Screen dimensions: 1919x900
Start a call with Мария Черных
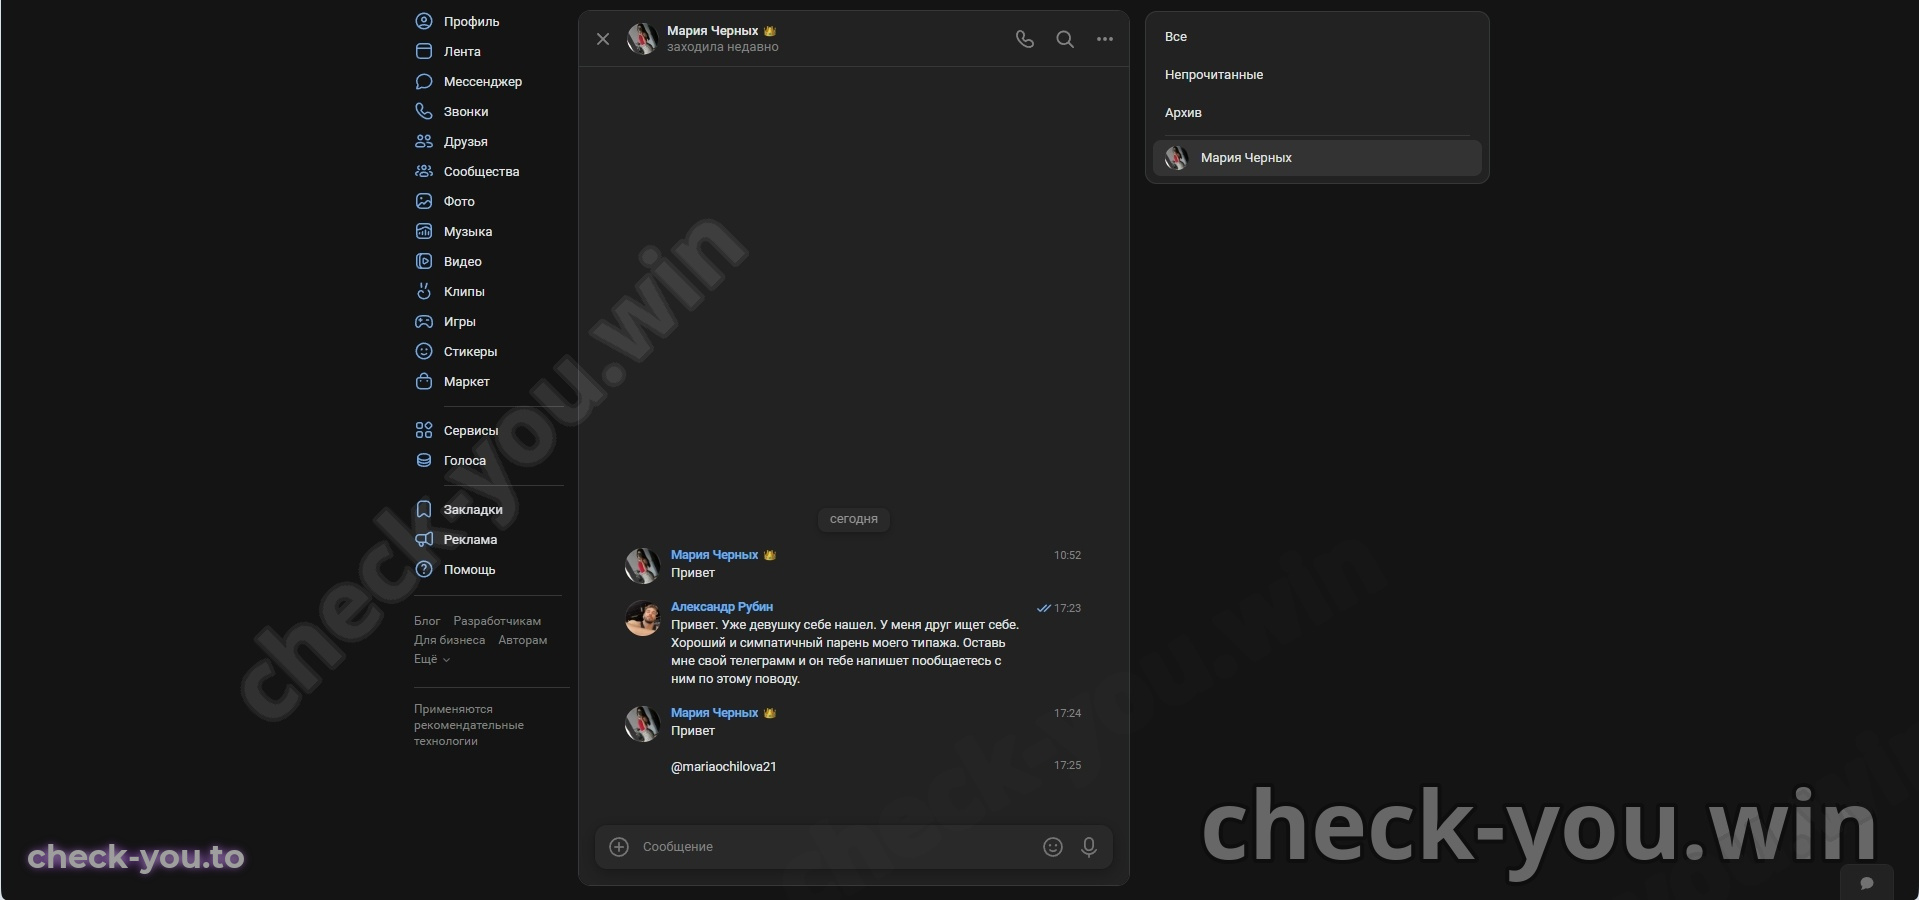point(1024,39)
